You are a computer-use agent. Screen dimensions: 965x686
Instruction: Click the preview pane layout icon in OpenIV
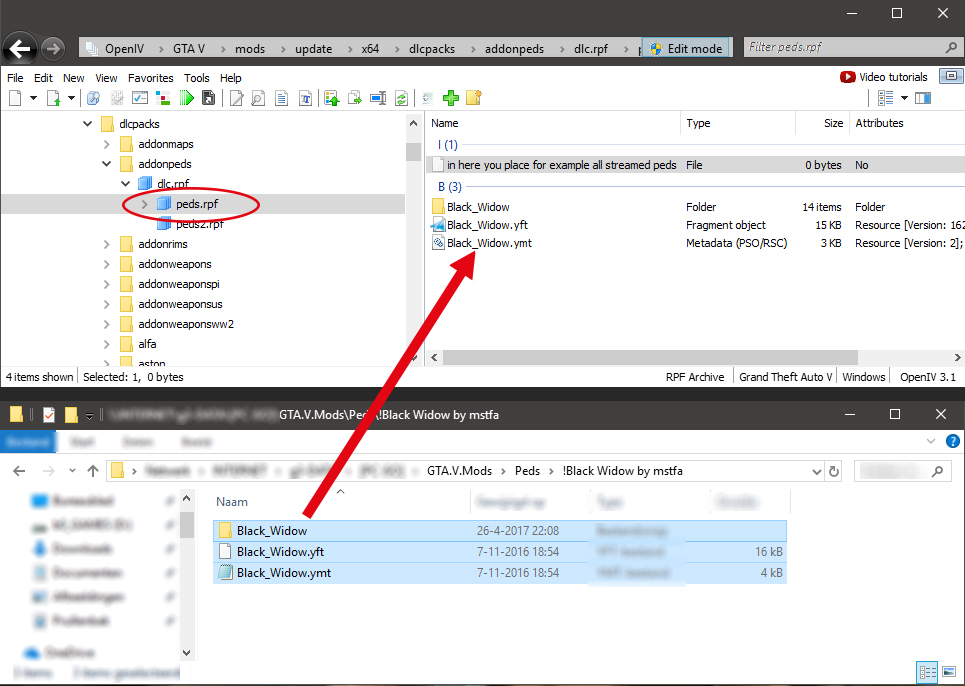(923, 98)
